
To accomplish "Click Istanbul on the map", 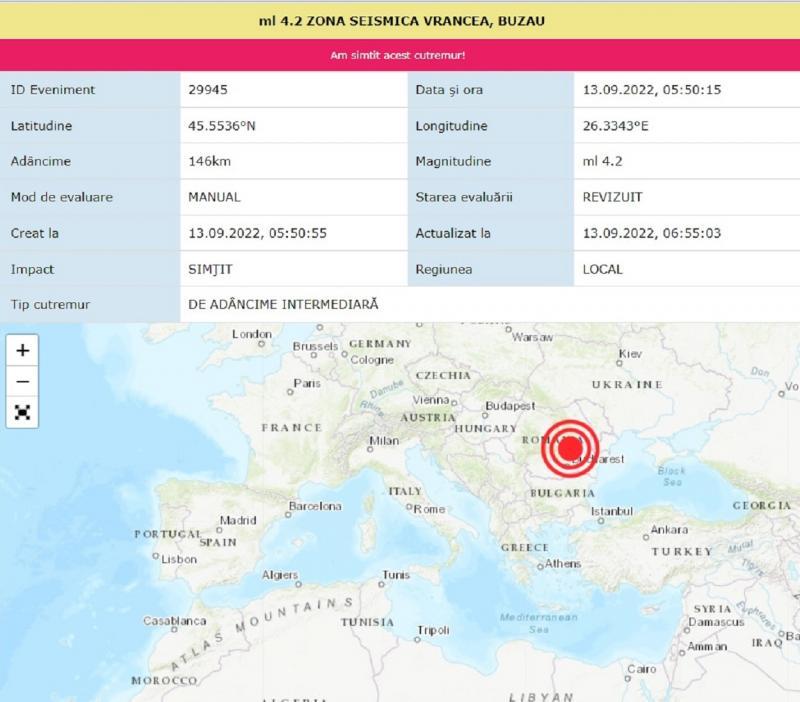I will [x=611, y=512].
